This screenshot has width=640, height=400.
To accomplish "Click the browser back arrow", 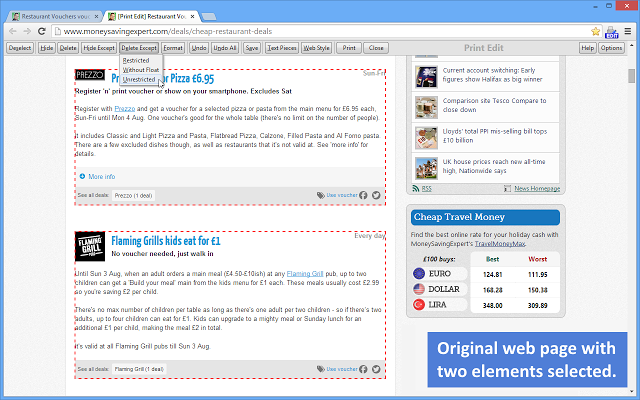I will click(13, 31).
